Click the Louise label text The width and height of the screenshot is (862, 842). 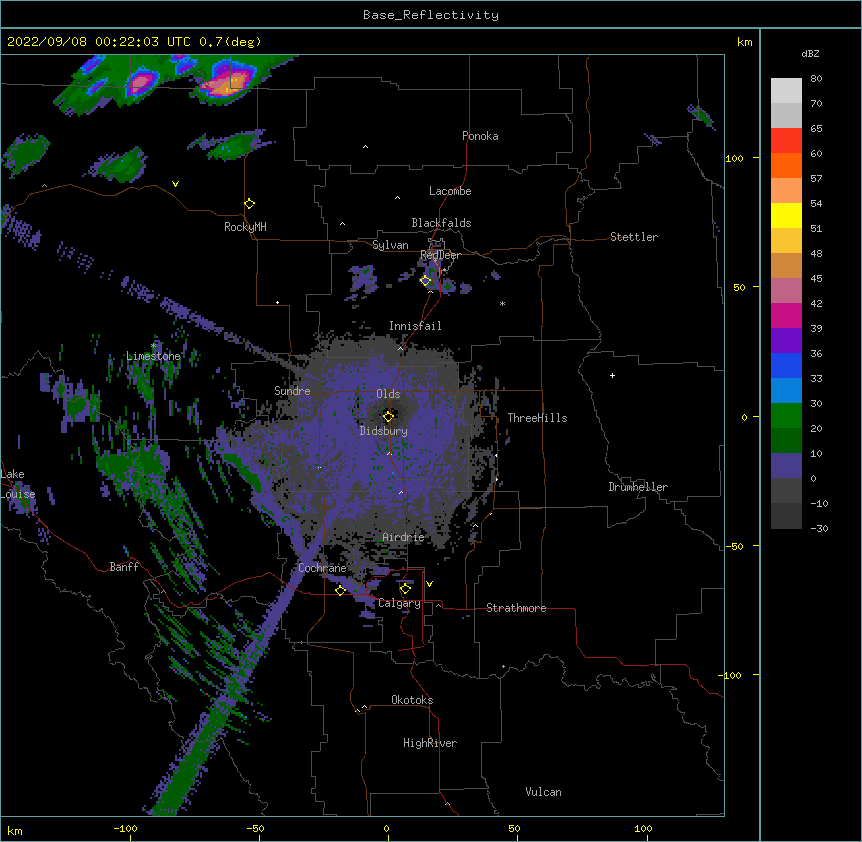coord(18,494)
